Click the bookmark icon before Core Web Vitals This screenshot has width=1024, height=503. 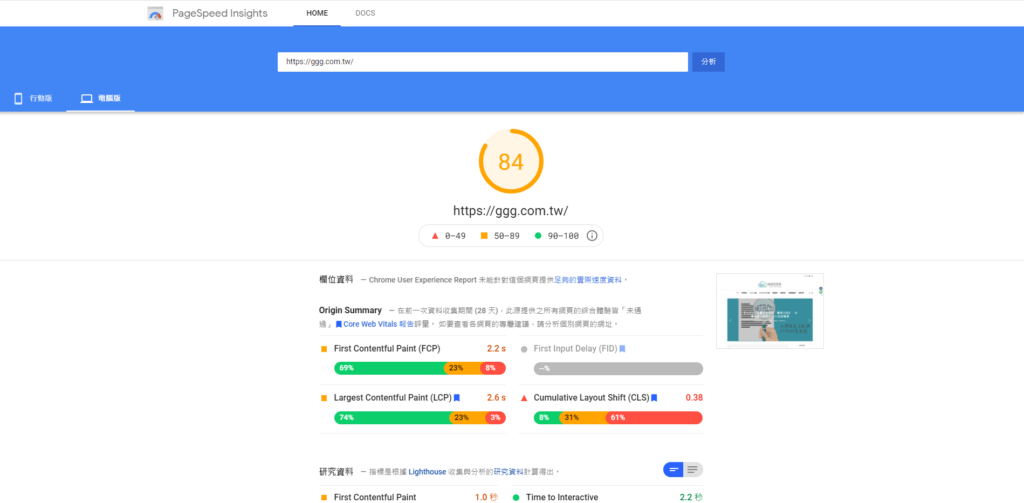coord(339,324)
